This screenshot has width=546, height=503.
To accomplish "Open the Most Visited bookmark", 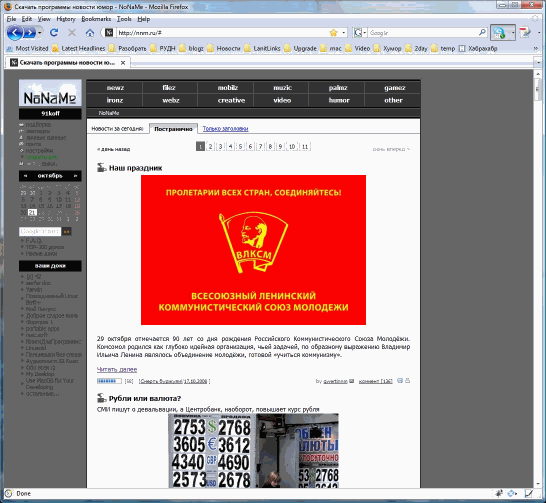I will coord(27,48).
